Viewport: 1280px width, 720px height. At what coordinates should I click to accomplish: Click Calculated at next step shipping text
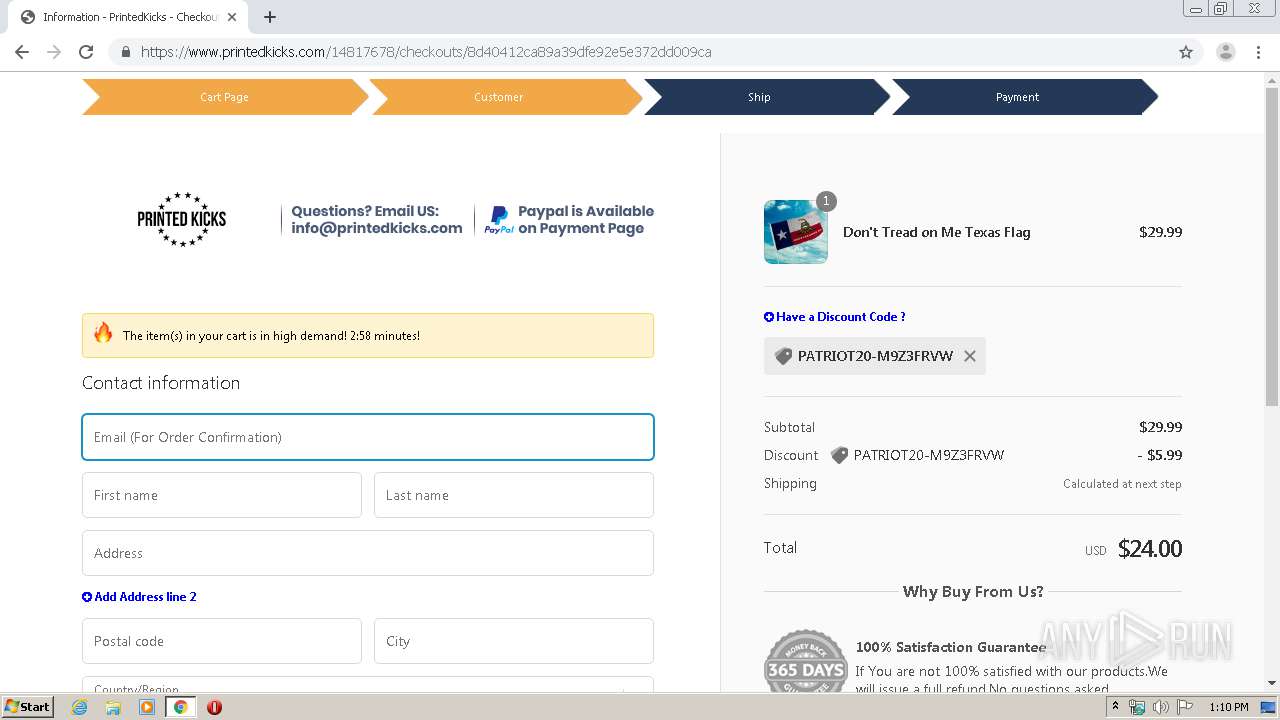point(1122,484)
